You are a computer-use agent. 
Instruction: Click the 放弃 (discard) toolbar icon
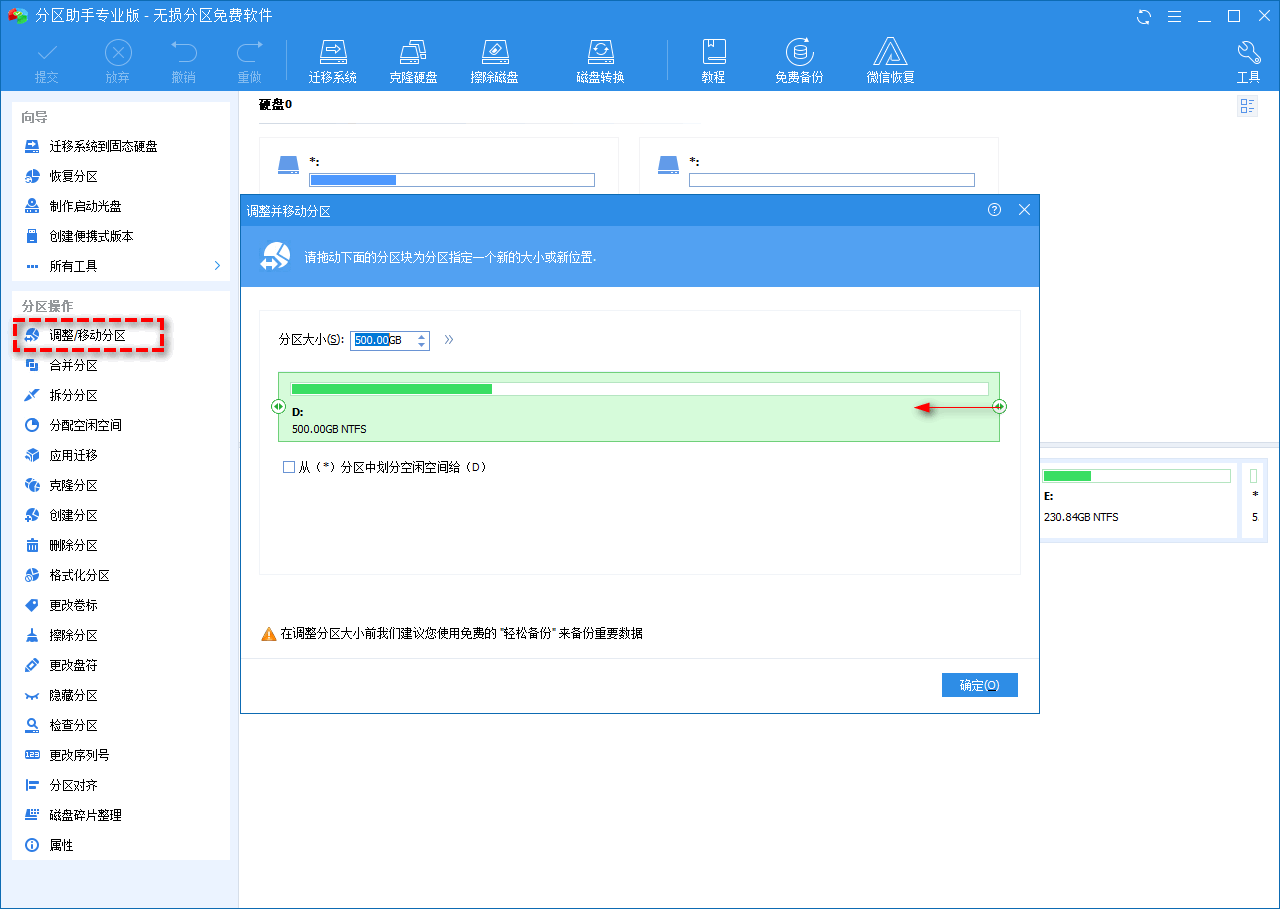(x=117, y=61)
